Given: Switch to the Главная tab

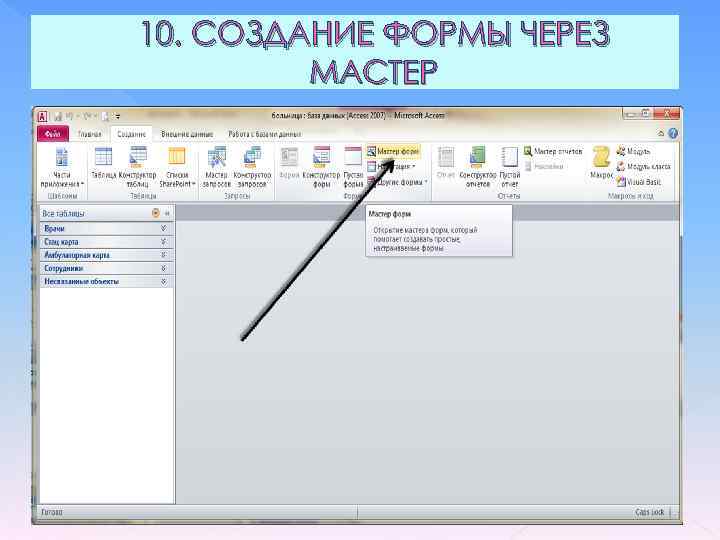Looking at the screenshot, I should click(90, 134).
